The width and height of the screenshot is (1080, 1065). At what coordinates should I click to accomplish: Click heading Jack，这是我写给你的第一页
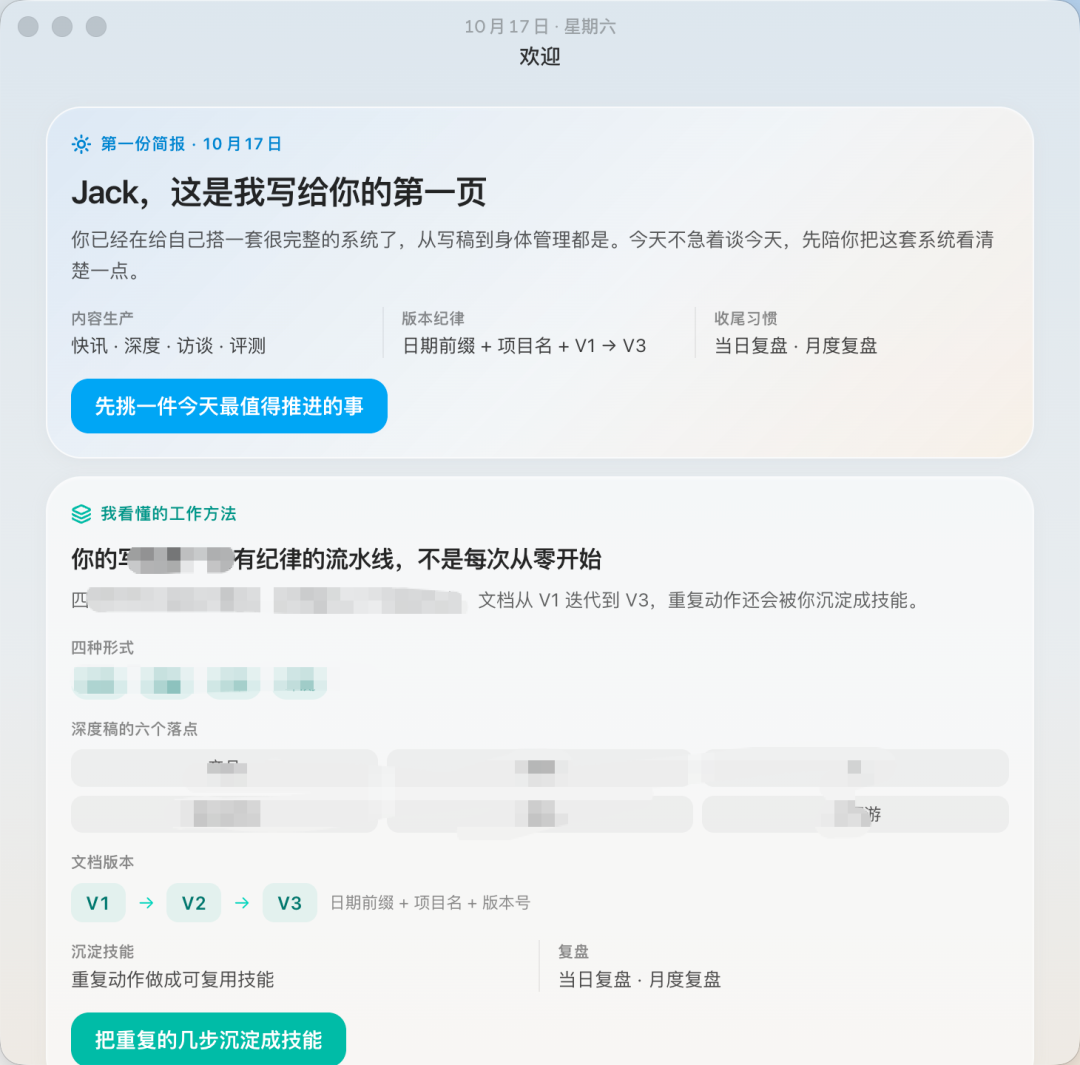pyautogui.click(x=279, y=192)
